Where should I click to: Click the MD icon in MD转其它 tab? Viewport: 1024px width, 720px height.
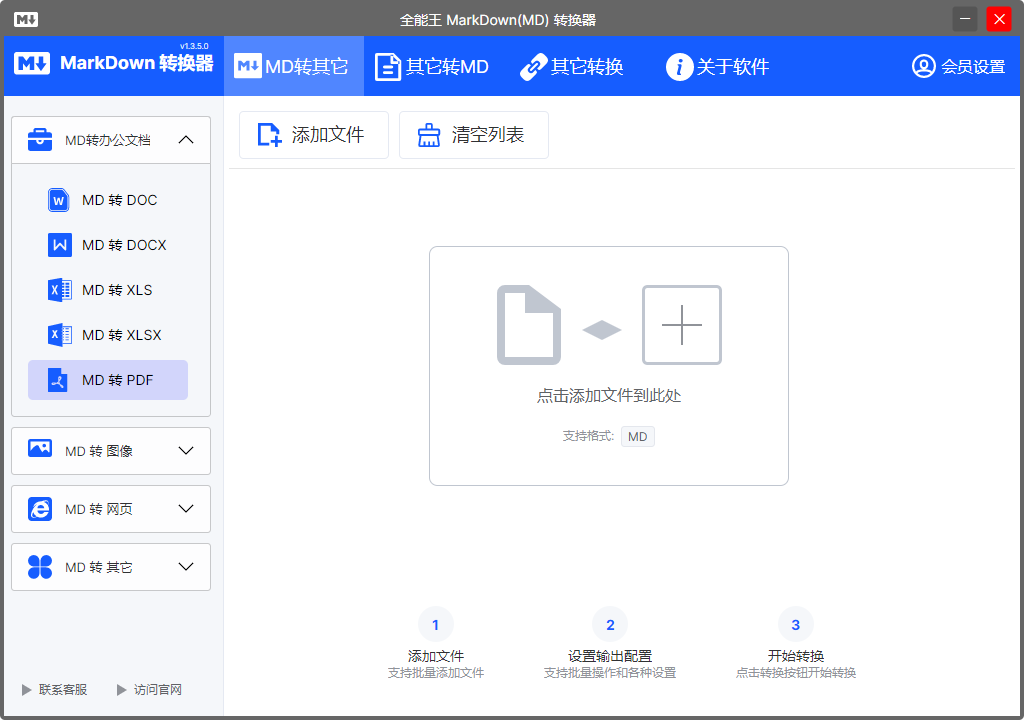click(x=248, y=66)
